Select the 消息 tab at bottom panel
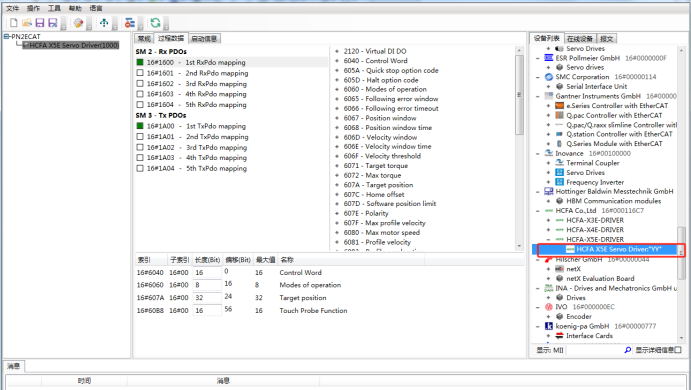Image resolution: width=691 pixels, height=390 pixels. pos(13,366)
